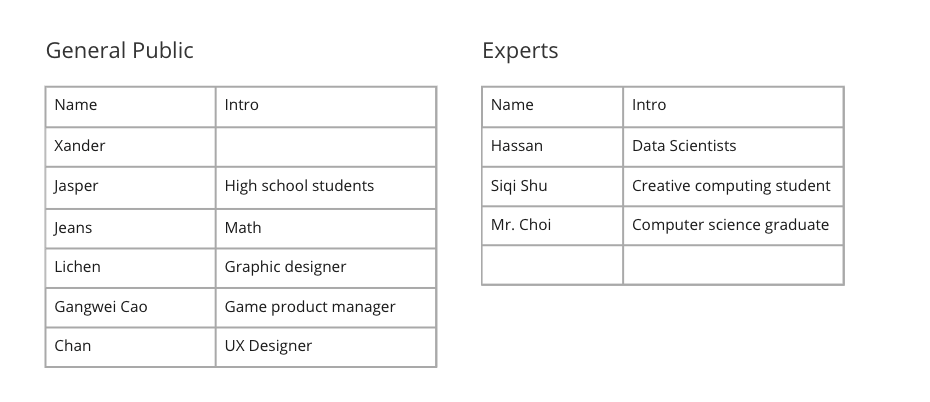Click the Data Scientists cell

[733, 146]
